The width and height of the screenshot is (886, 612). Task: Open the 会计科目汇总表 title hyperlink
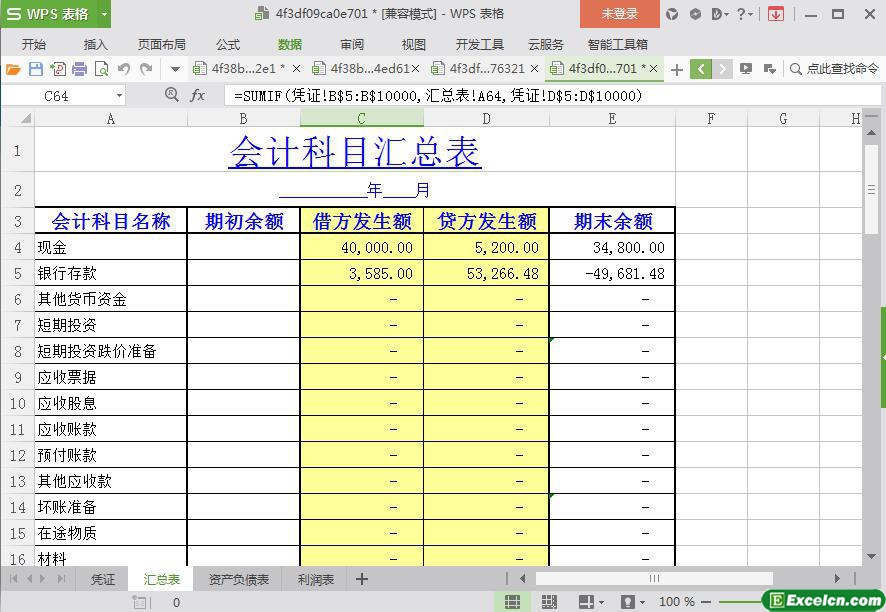coord(354,152)
